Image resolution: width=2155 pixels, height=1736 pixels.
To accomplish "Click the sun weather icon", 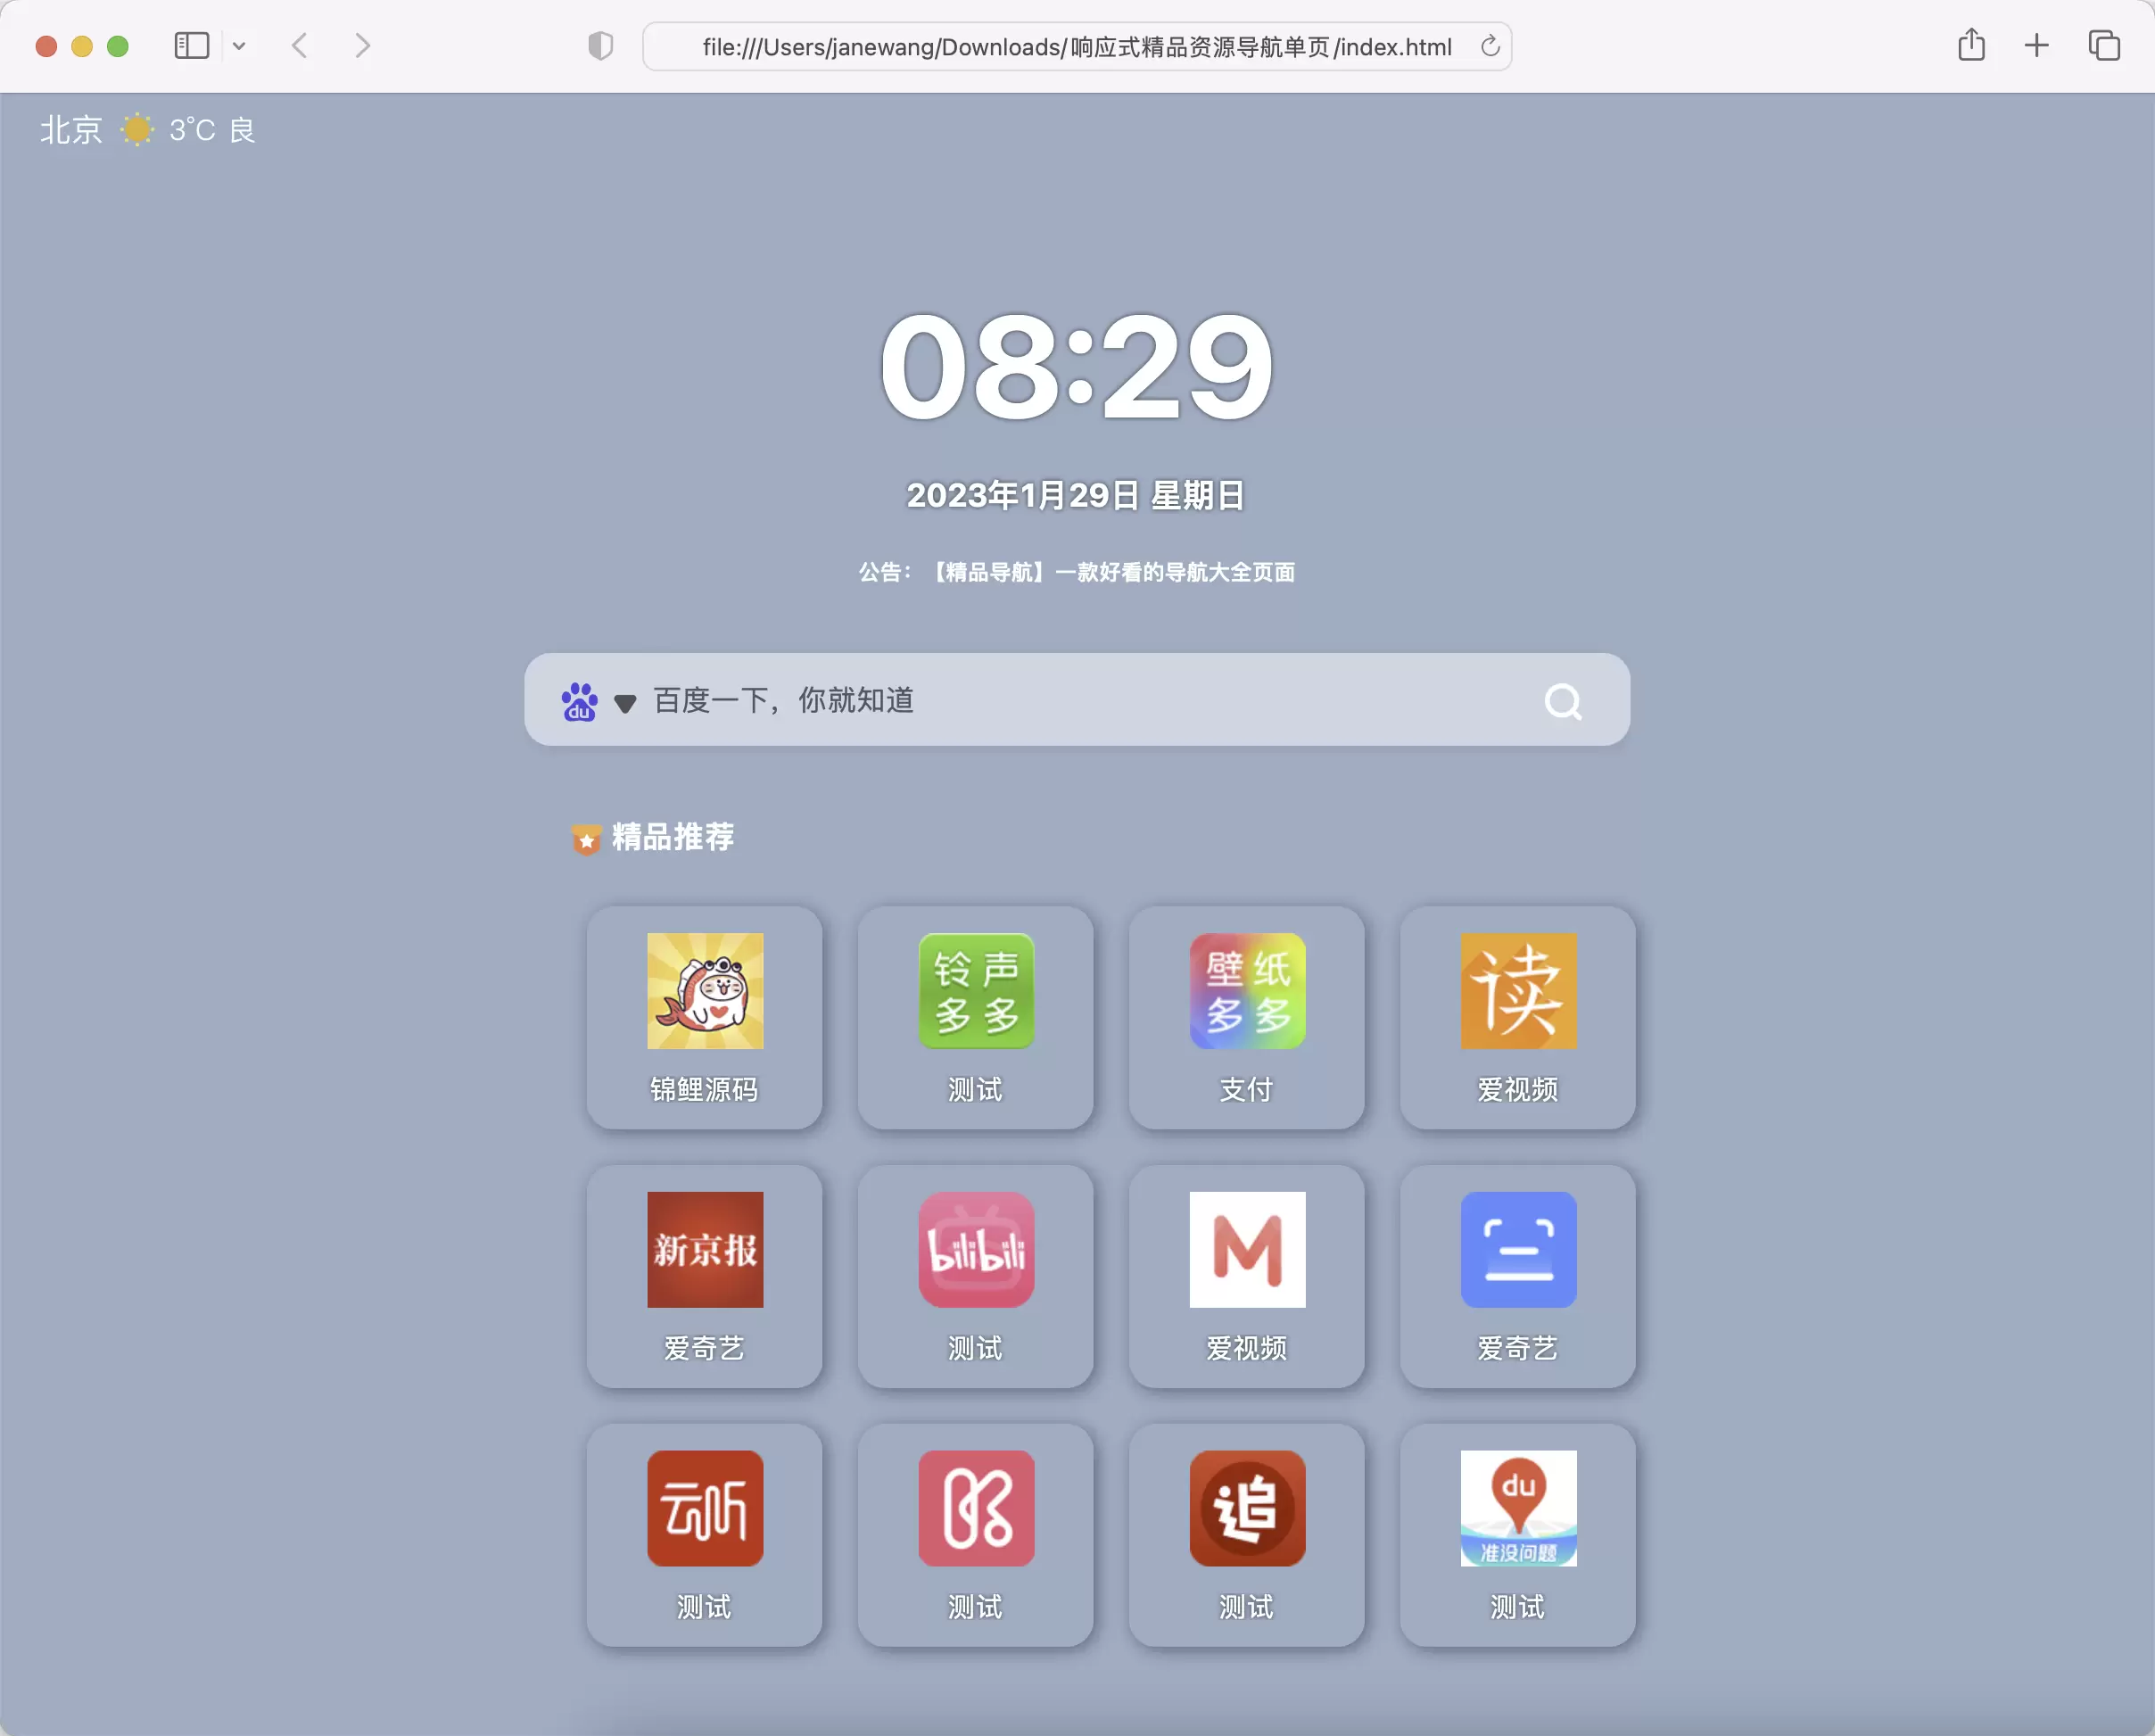I will (x=137, y=130).
